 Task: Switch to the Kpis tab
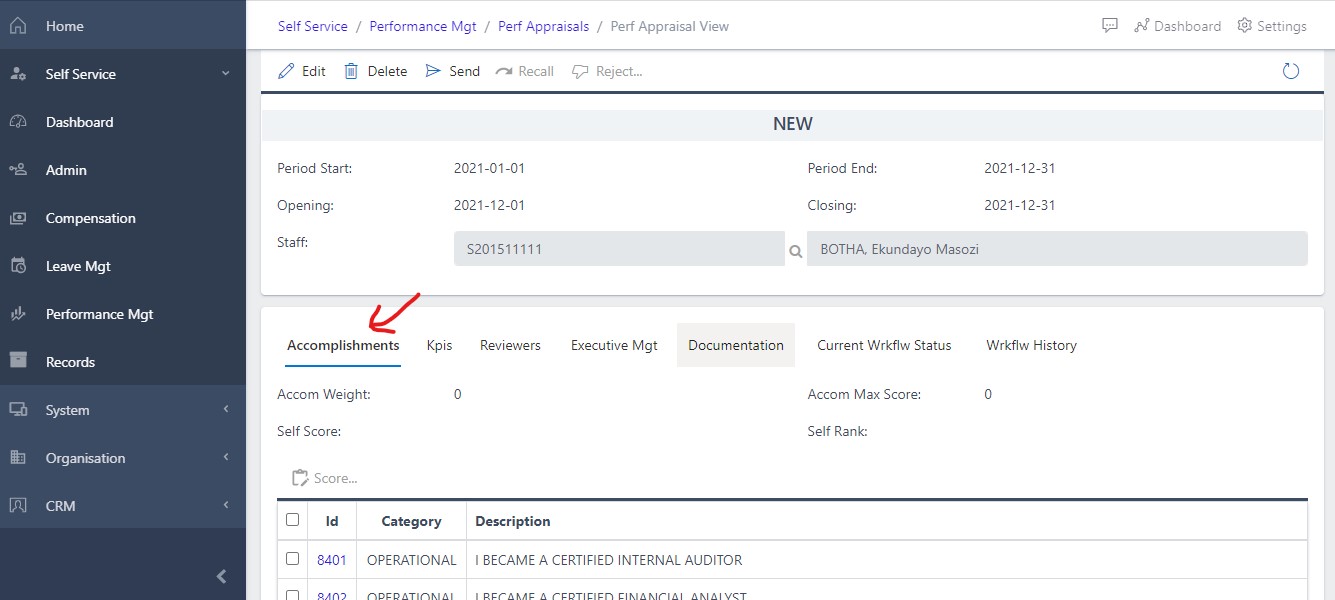coord(439,344)
